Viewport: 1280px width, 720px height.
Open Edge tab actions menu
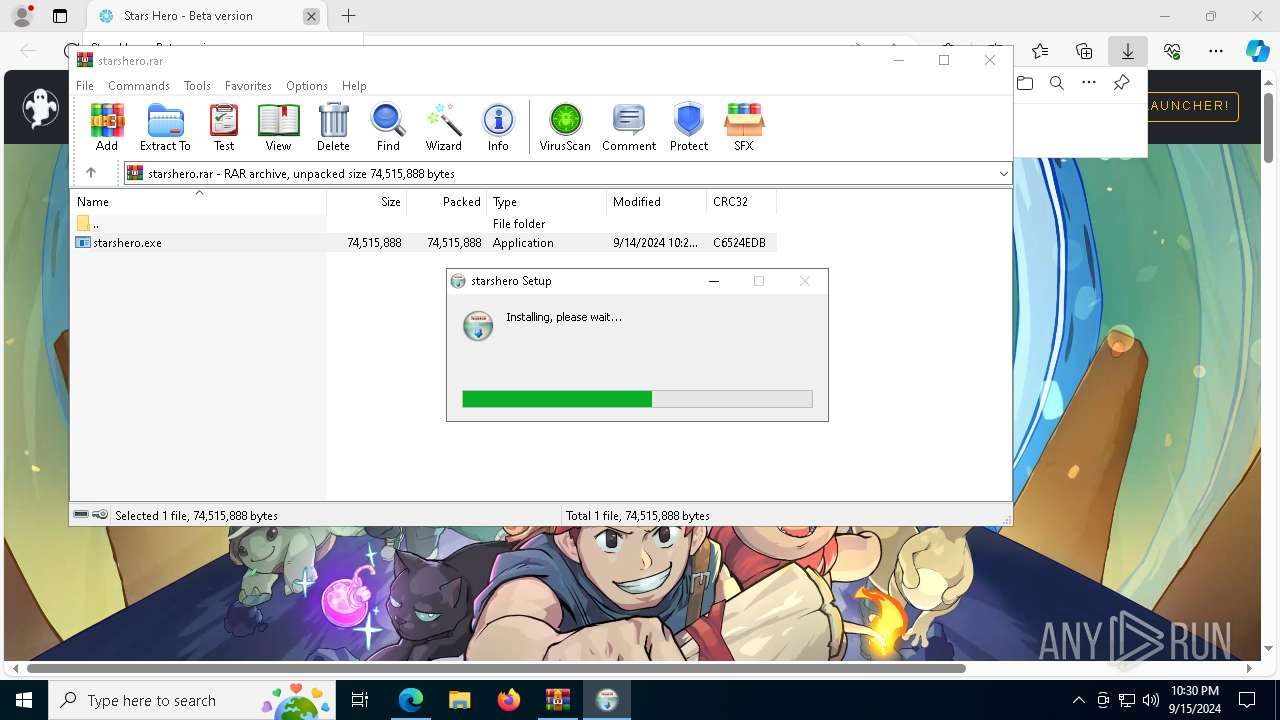click(60, 16)
